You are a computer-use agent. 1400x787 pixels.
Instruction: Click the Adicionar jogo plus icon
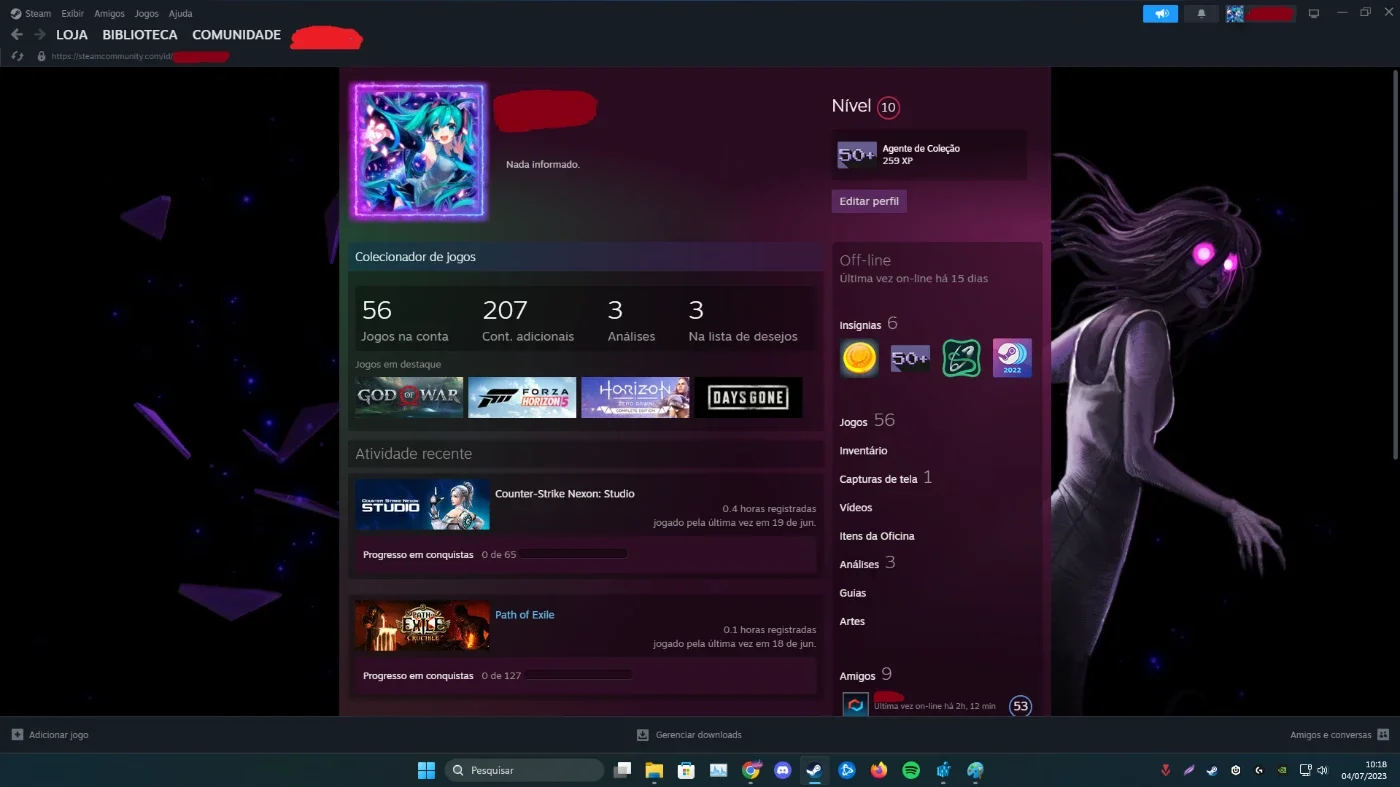click(x=17, y=734)
